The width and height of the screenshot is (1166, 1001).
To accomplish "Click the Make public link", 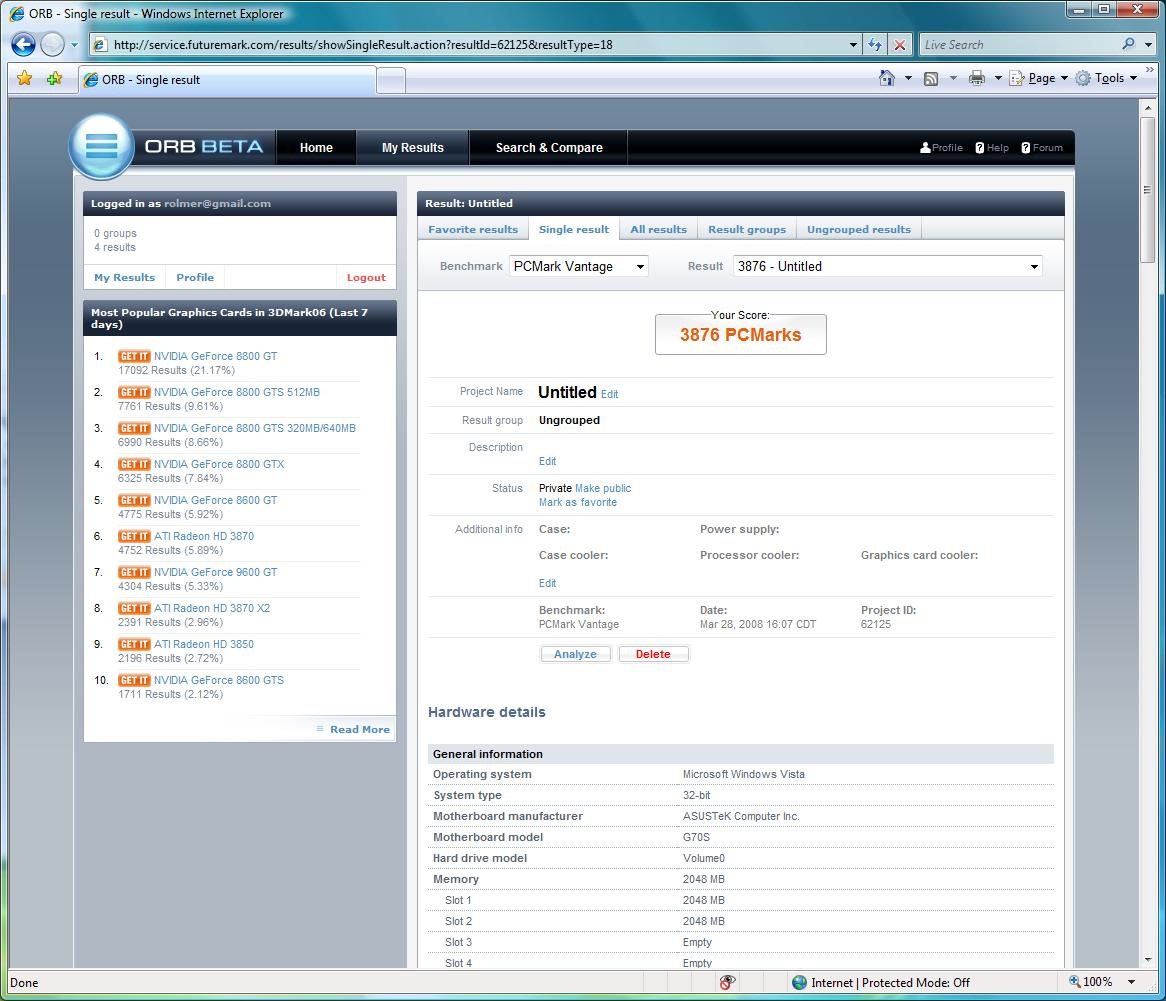I will 603,488.
